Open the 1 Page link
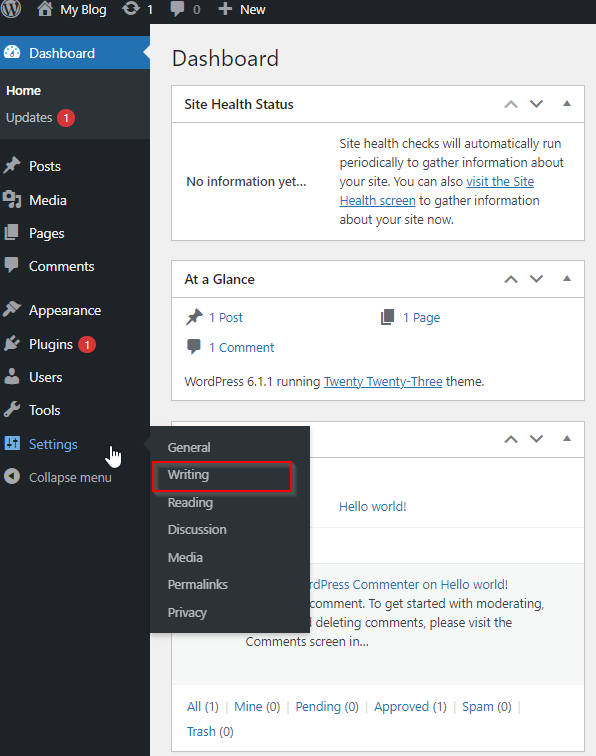Image resolution: width=596 pixels, height=756 pixels. 421,318
